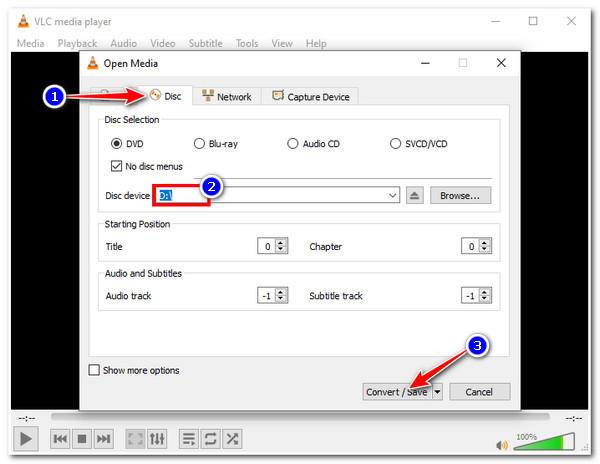Click the Subtitle track number field
Screen dimensions: 600x464
tap(471, 295)
